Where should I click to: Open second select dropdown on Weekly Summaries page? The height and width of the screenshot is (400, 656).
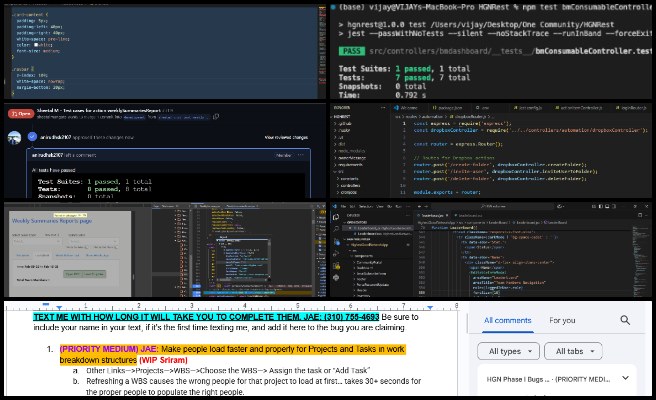(x=93, y=241)
